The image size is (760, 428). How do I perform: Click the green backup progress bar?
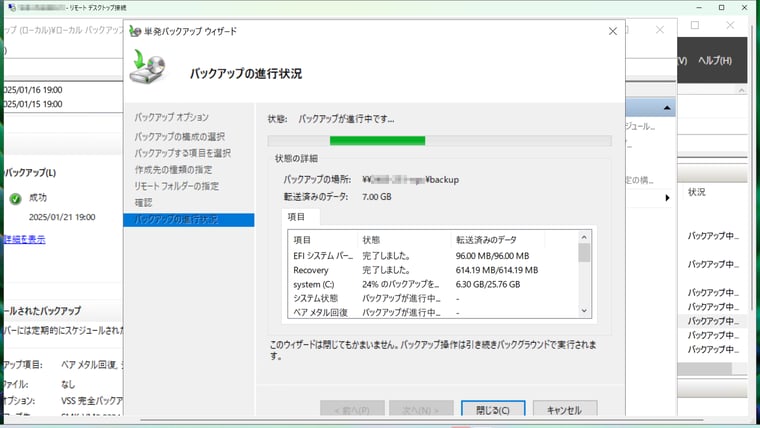pos(378,141)
